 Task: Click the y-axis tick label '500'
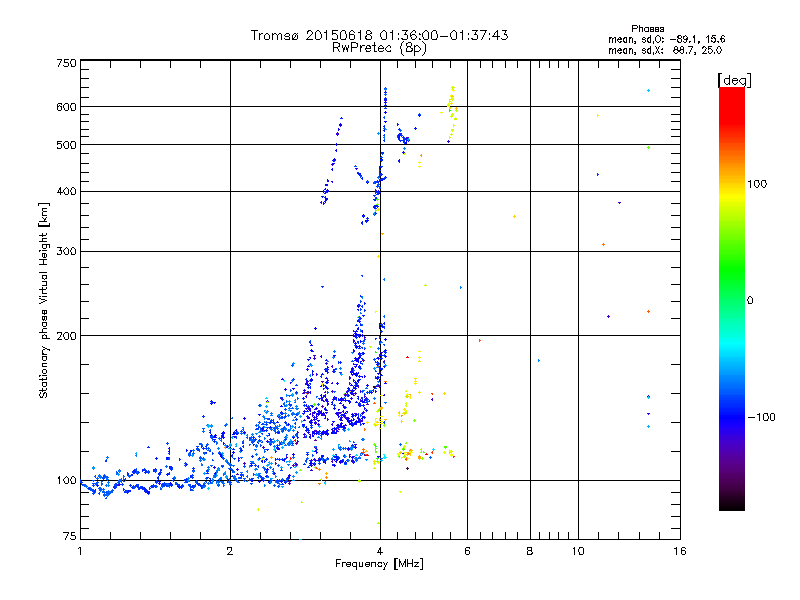point(66,145)
